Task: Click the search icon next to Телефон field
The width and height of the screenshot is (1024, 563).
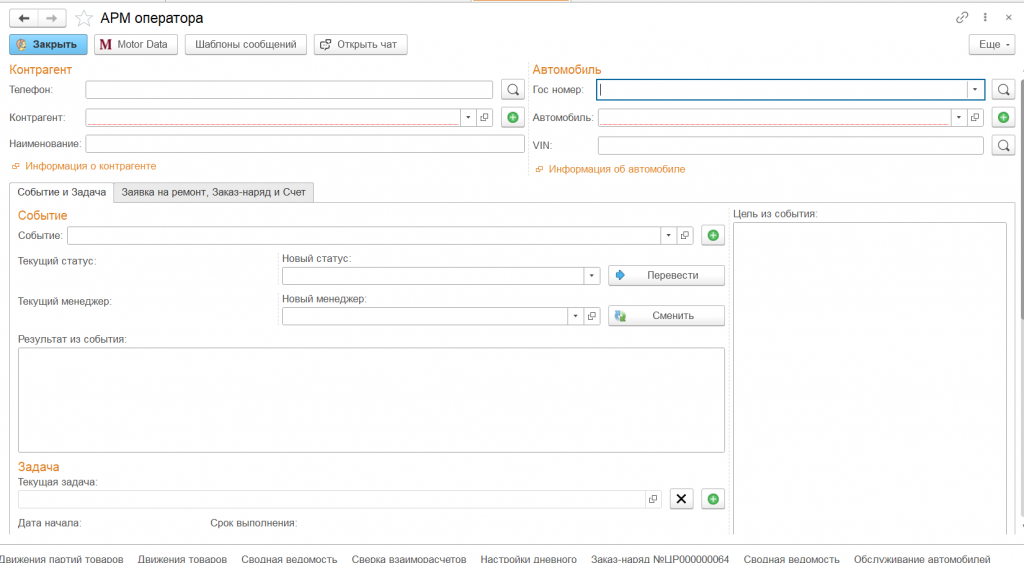Action: point(513,90)
